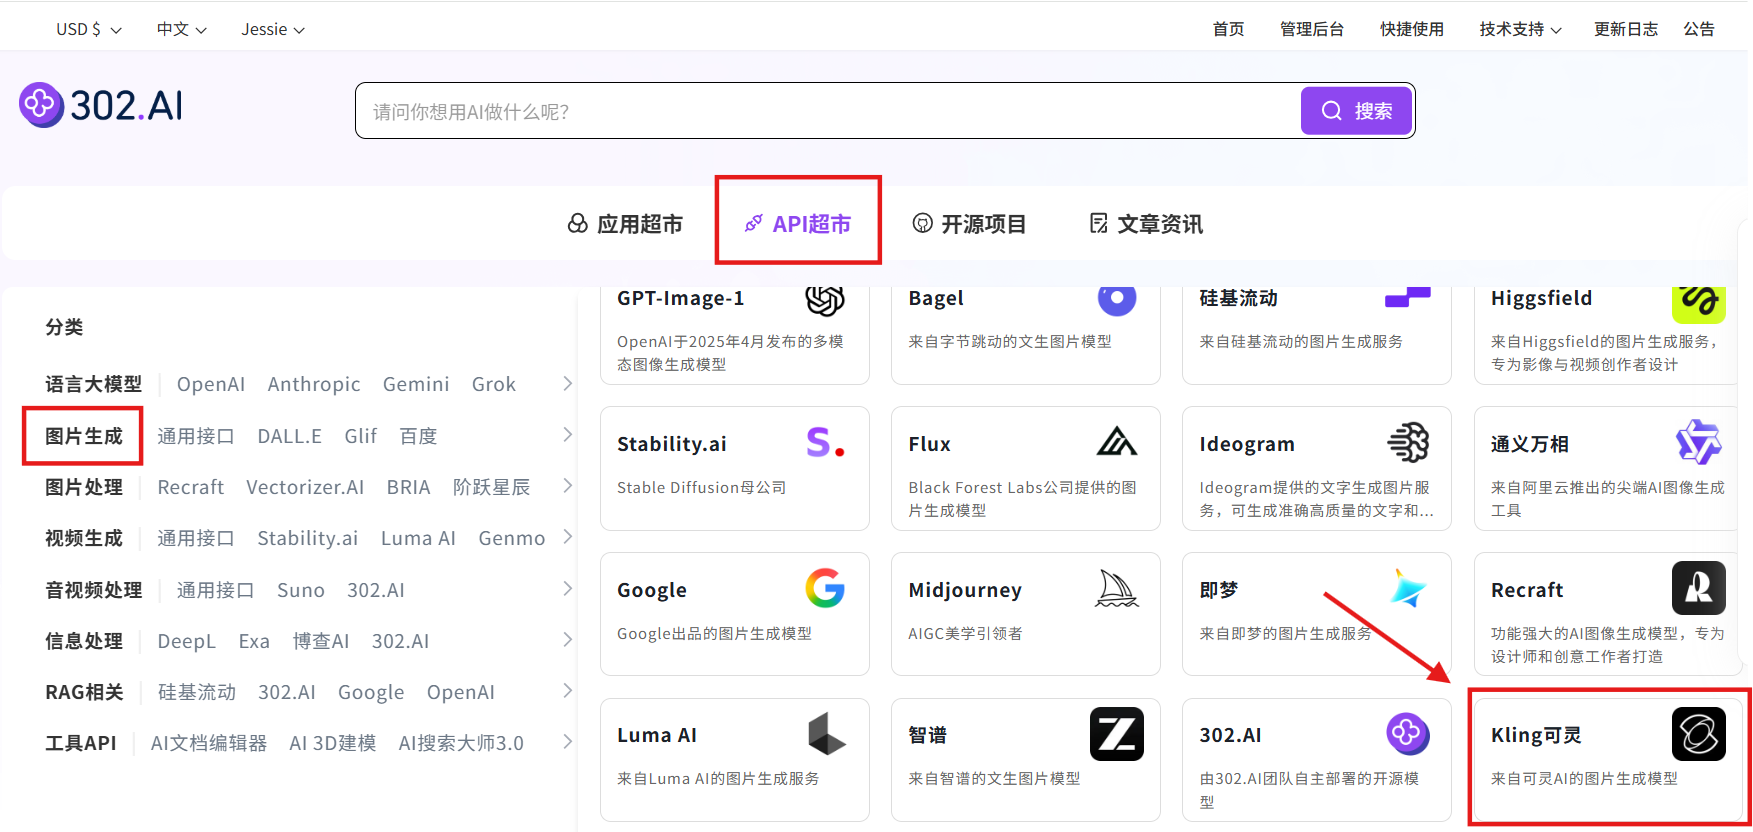
Task: Open the 技术支持 dropdown menu
Action: click(1521, 29)
